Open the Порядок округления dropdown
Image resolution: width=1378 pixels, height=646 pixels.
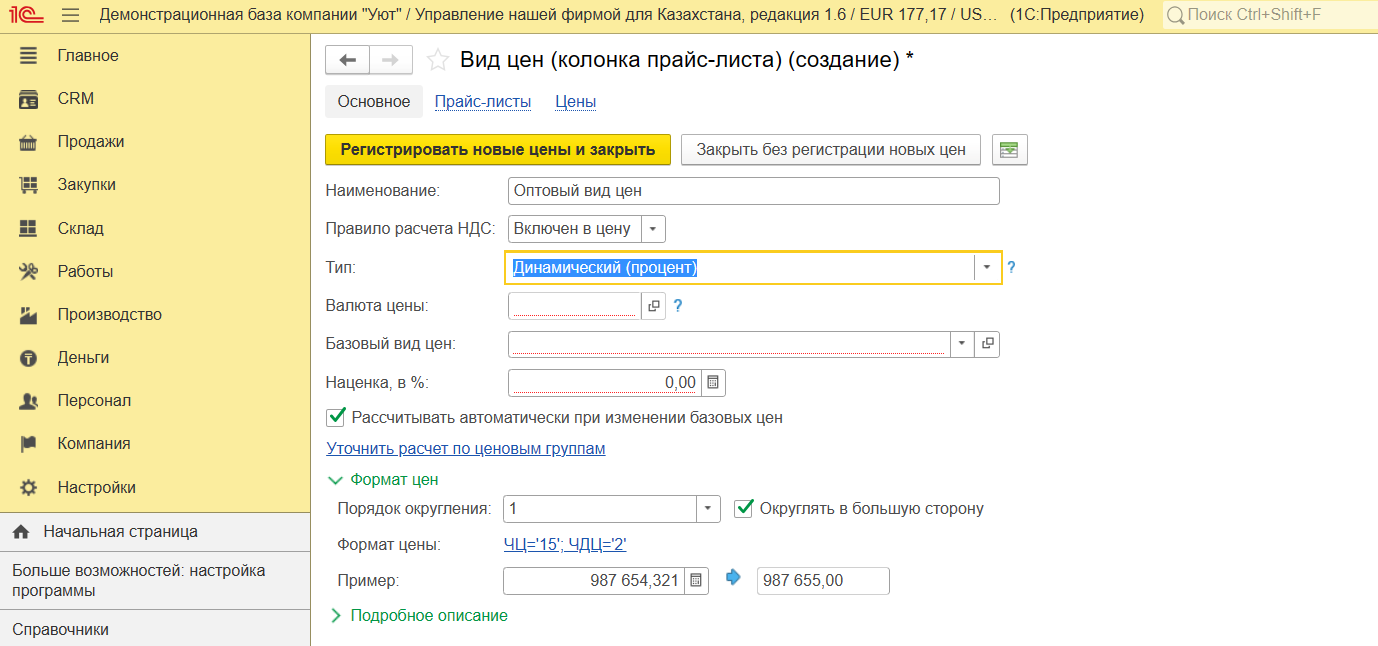point(708,509)
